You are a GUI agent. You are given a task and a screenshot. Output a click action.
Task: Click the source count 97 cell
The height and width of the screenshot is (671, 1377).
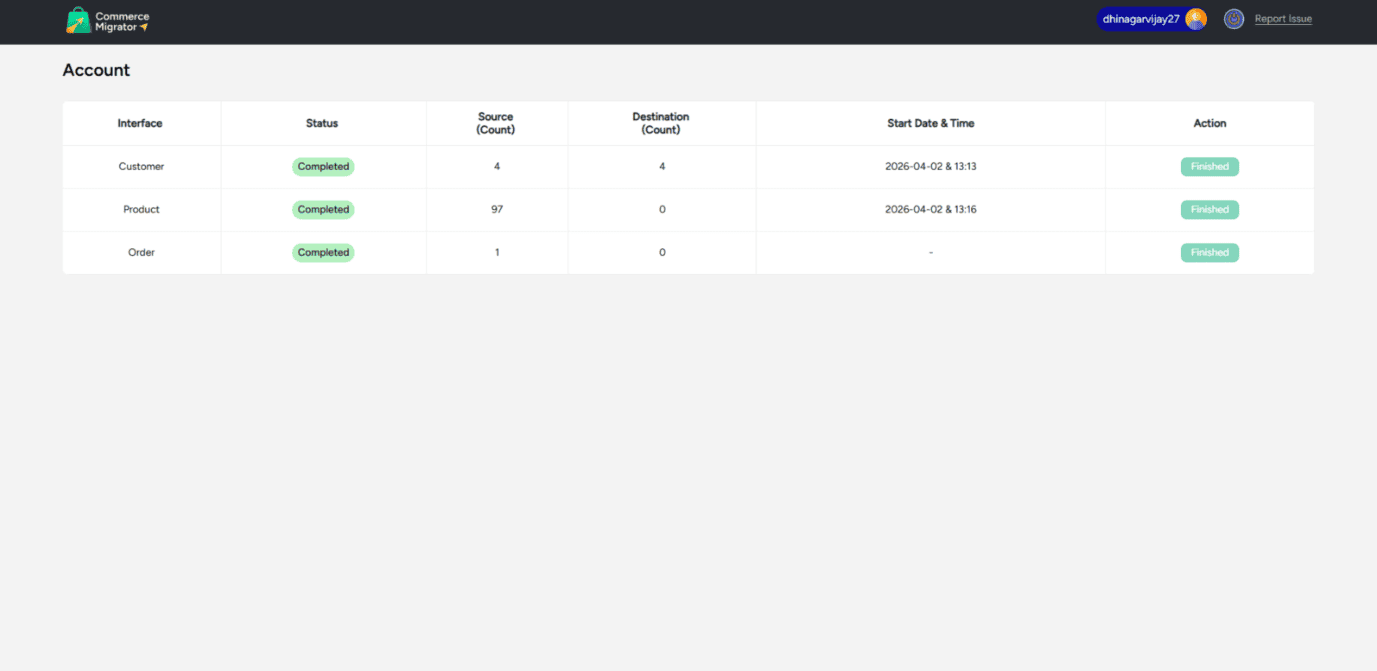point(497,210)
